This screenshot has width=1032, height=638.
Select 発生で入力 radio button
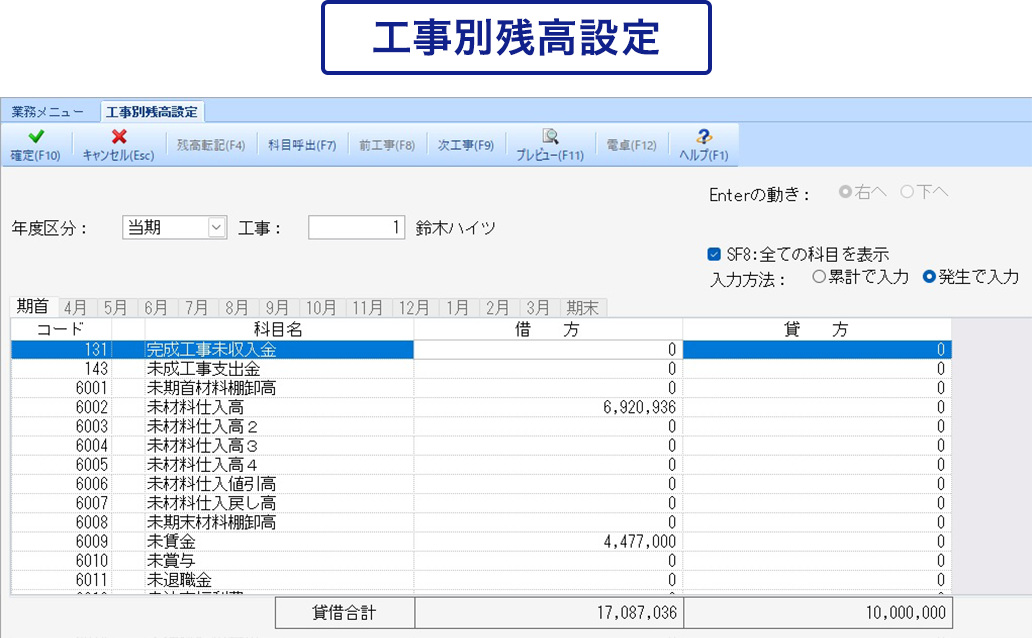(929, 277)
